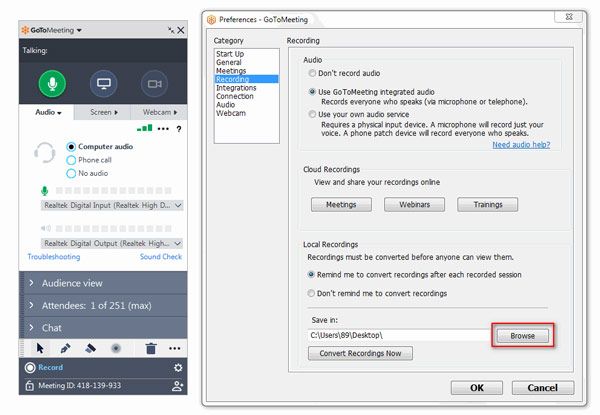This screenshot has width=600, height=415.
Task: Select the arrow pointer drawing tool
Action: click(x=40, y=348)
